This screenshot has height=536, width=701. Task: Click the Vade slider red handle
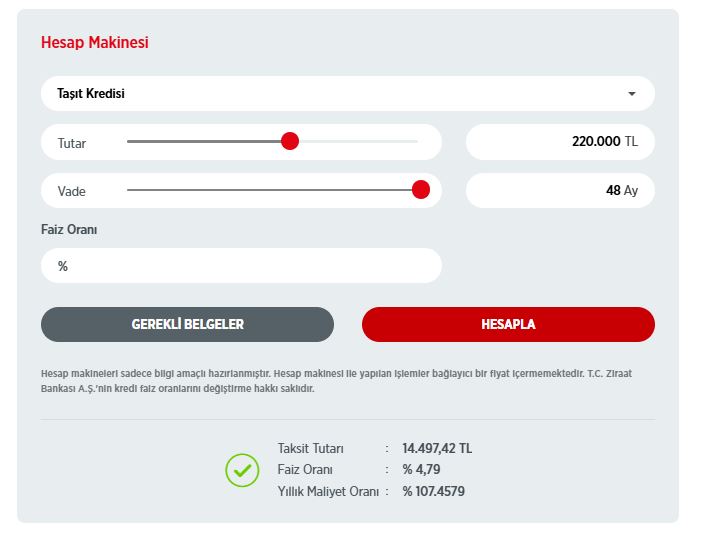click(x=421, y=190)
